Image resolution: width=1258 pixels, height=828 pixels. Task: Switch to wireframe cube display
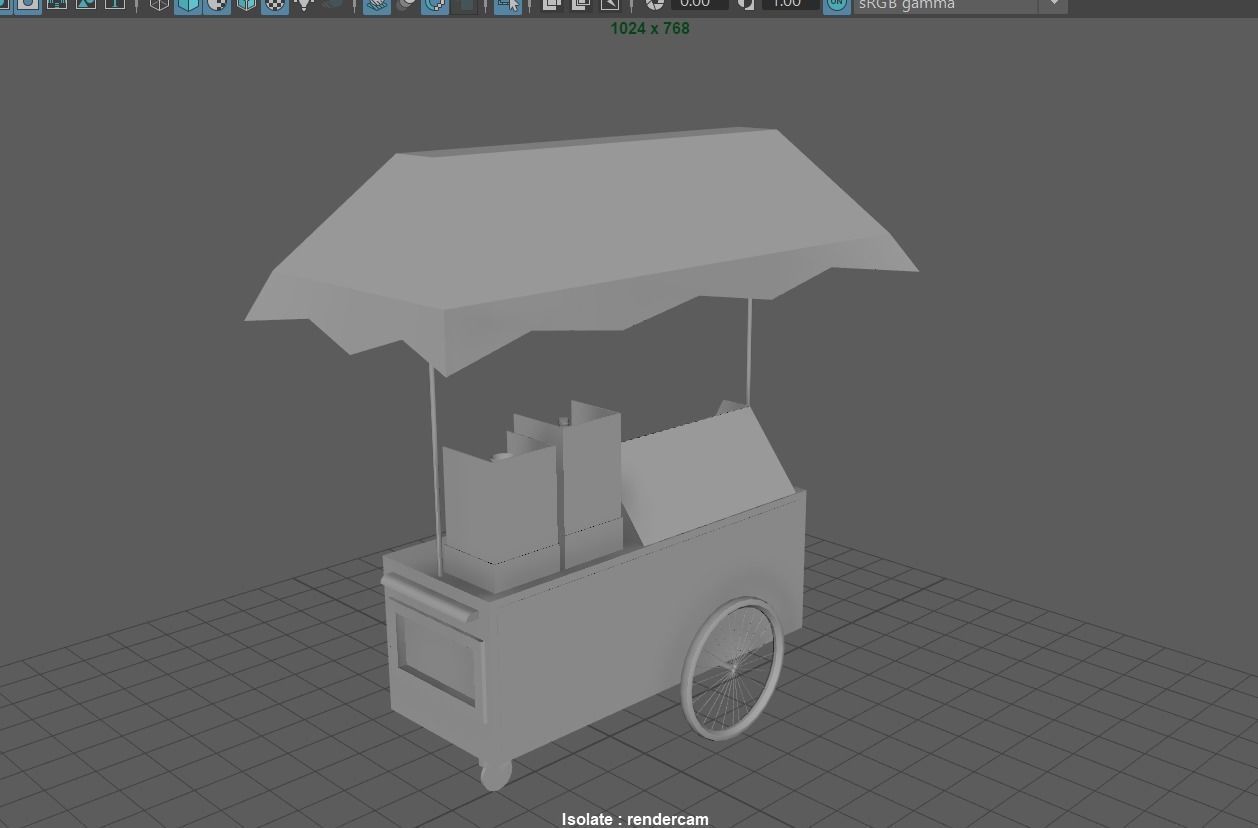click(x=159, y=3)
